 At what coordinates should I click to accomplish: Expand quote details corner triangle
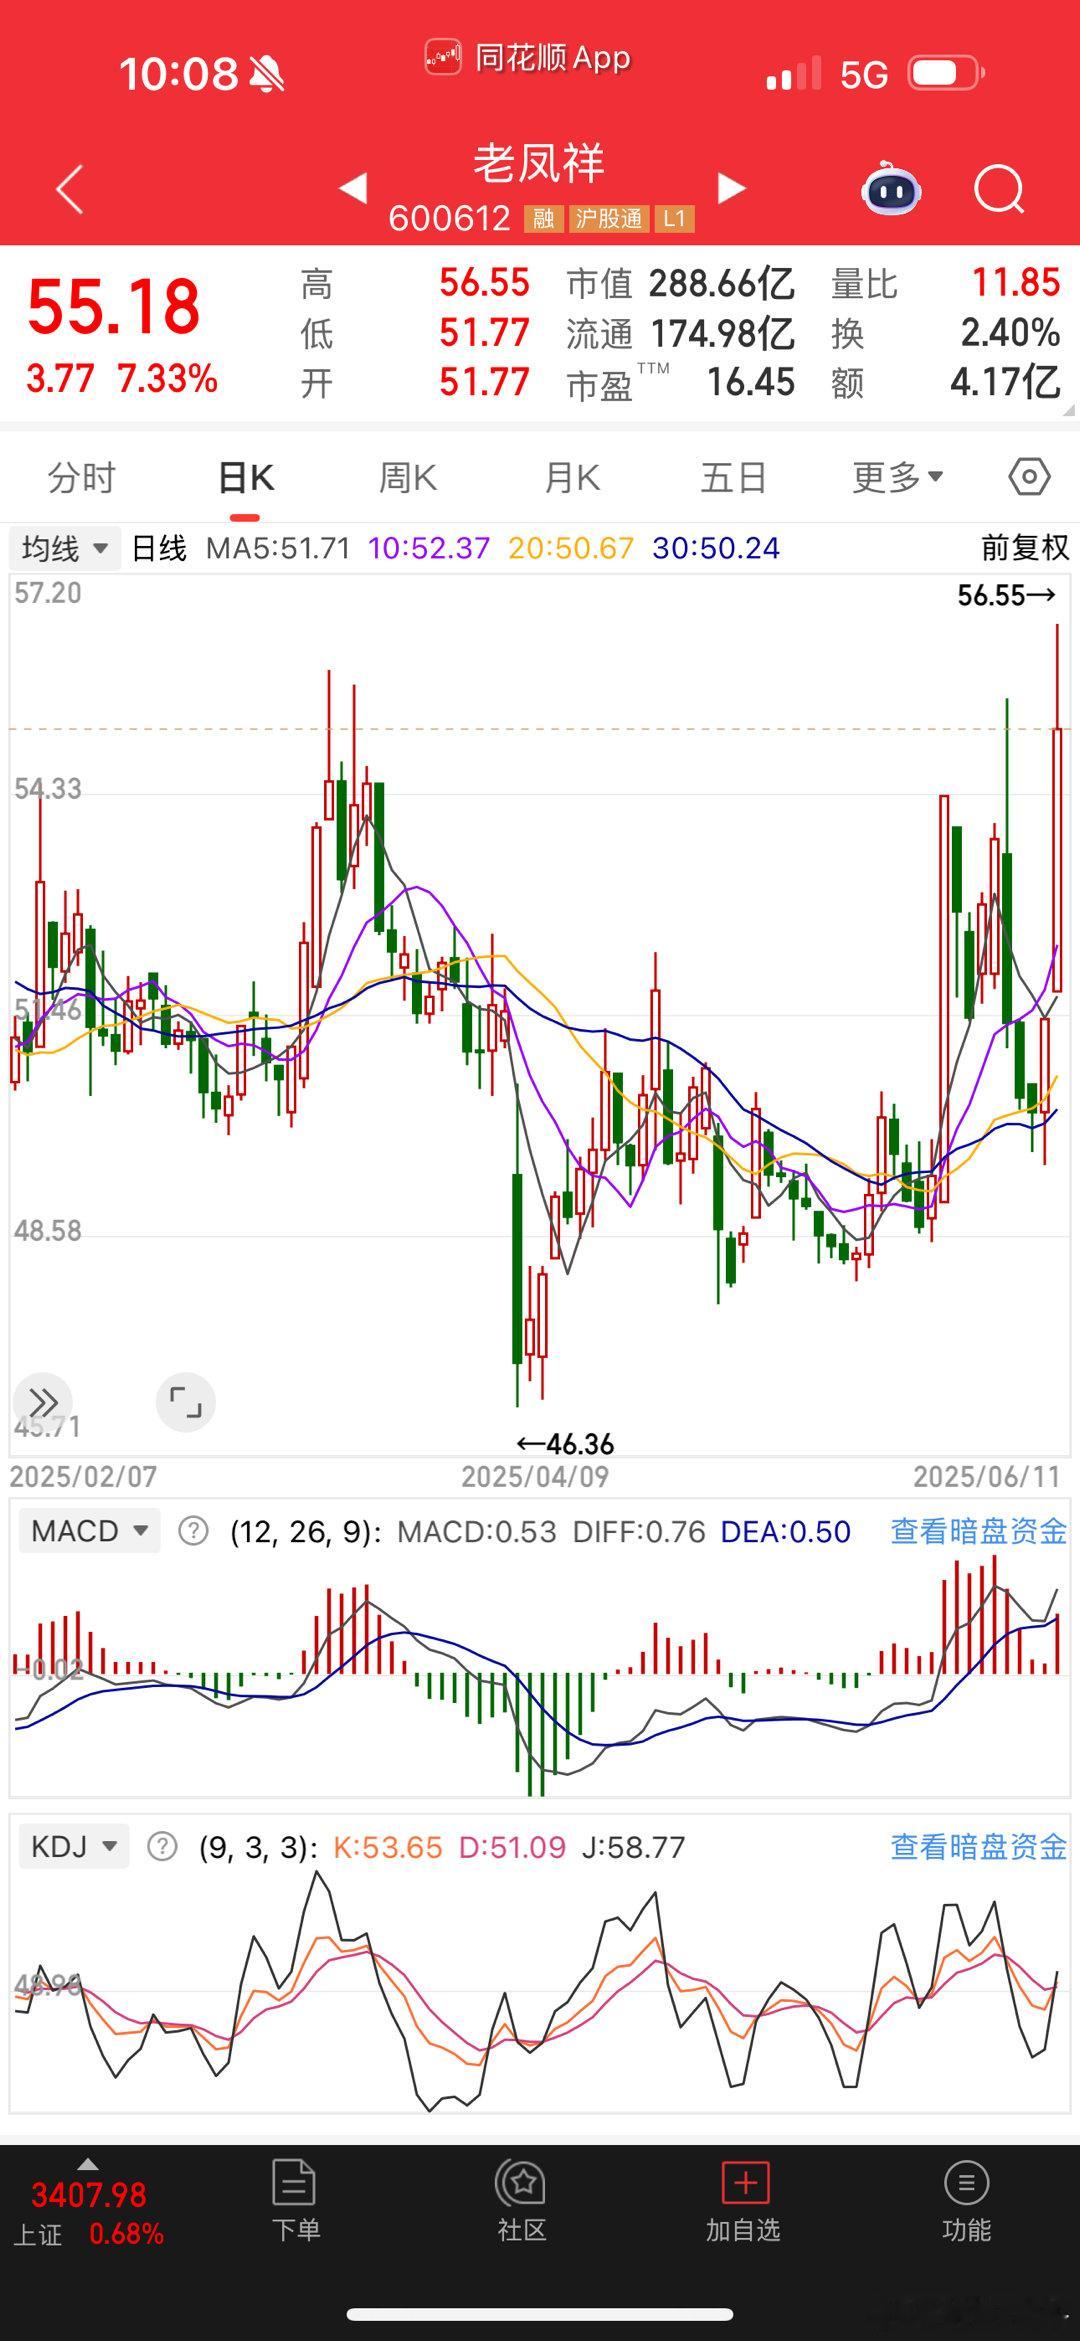tap(1068, 409)
